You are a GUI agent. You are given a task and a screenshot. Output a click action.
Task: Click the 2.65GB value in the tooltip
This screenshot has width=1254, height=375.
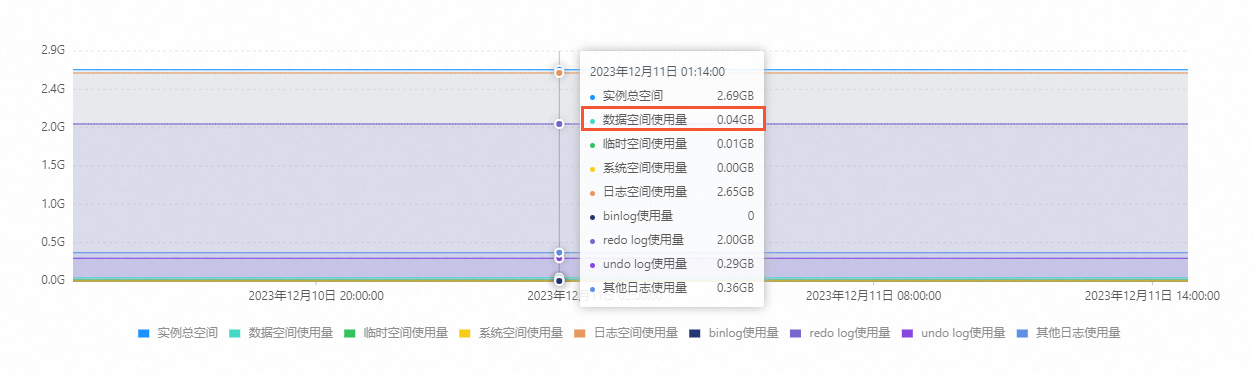(x=735, y=192)
